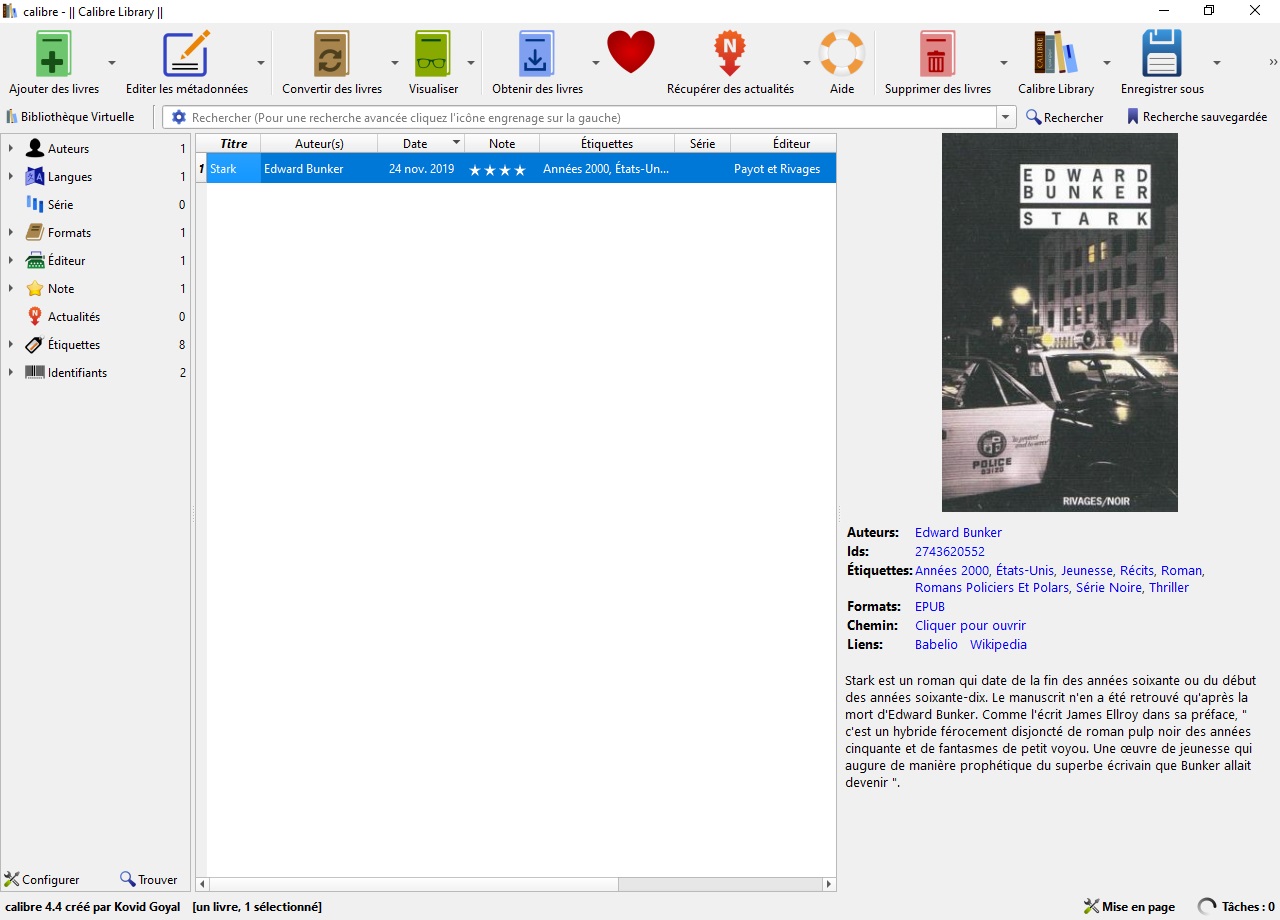Open Récupérer des actualités
The width and height of the screenshot is (1280, 920).
coord(730,53)
